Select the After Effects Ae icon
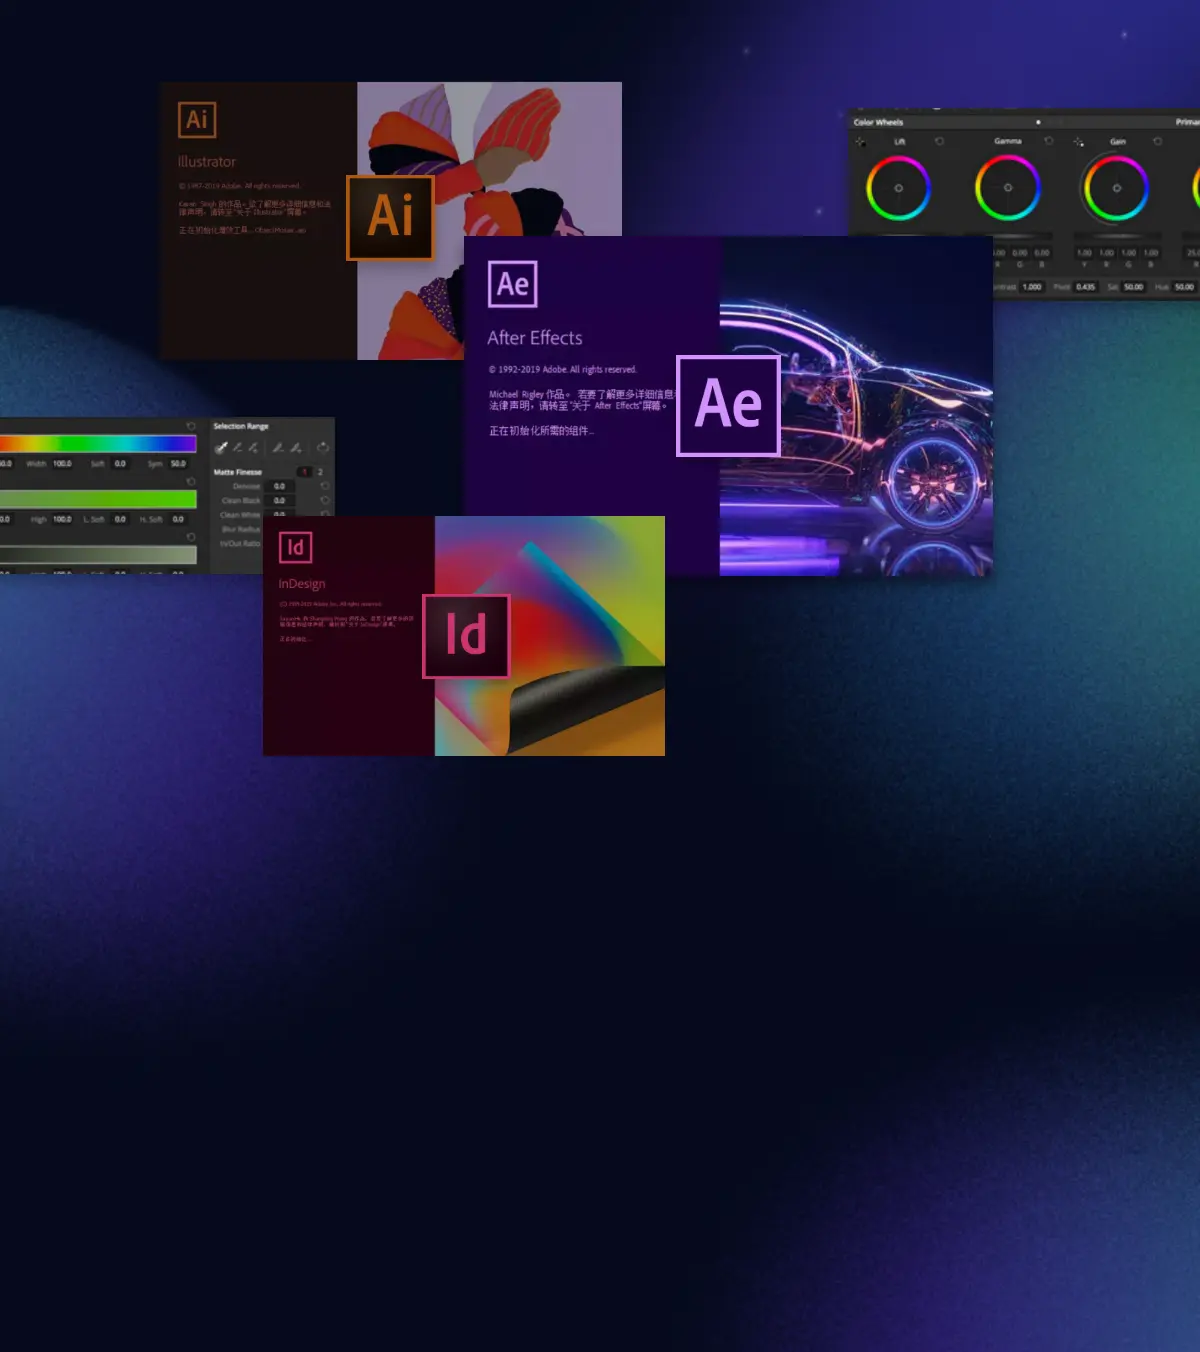 727,404
